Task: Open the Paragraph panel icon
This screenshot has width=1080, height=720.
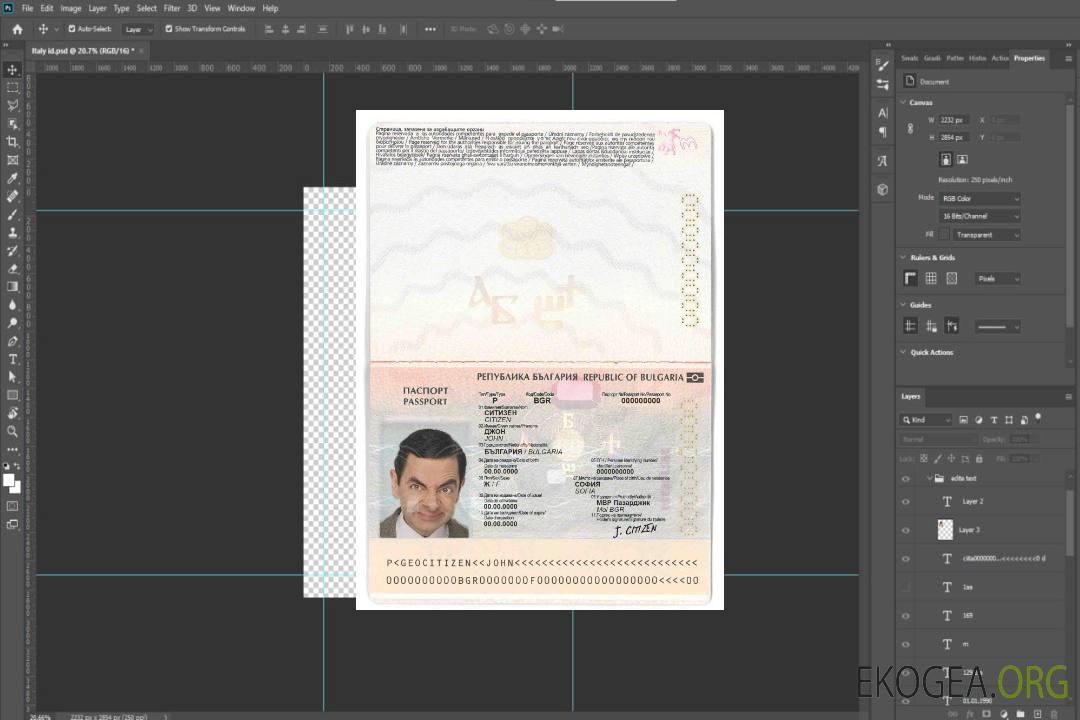Action: (x=882, y=132)
